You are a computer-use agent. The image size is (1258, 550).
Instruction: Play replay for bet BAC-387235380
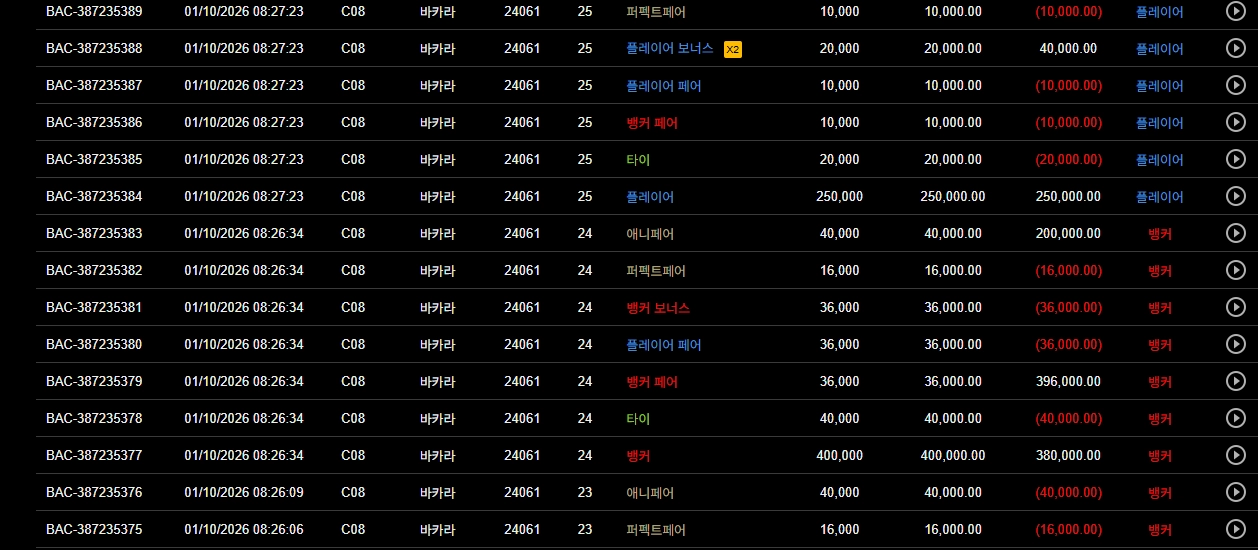(x=1236, y=344)
